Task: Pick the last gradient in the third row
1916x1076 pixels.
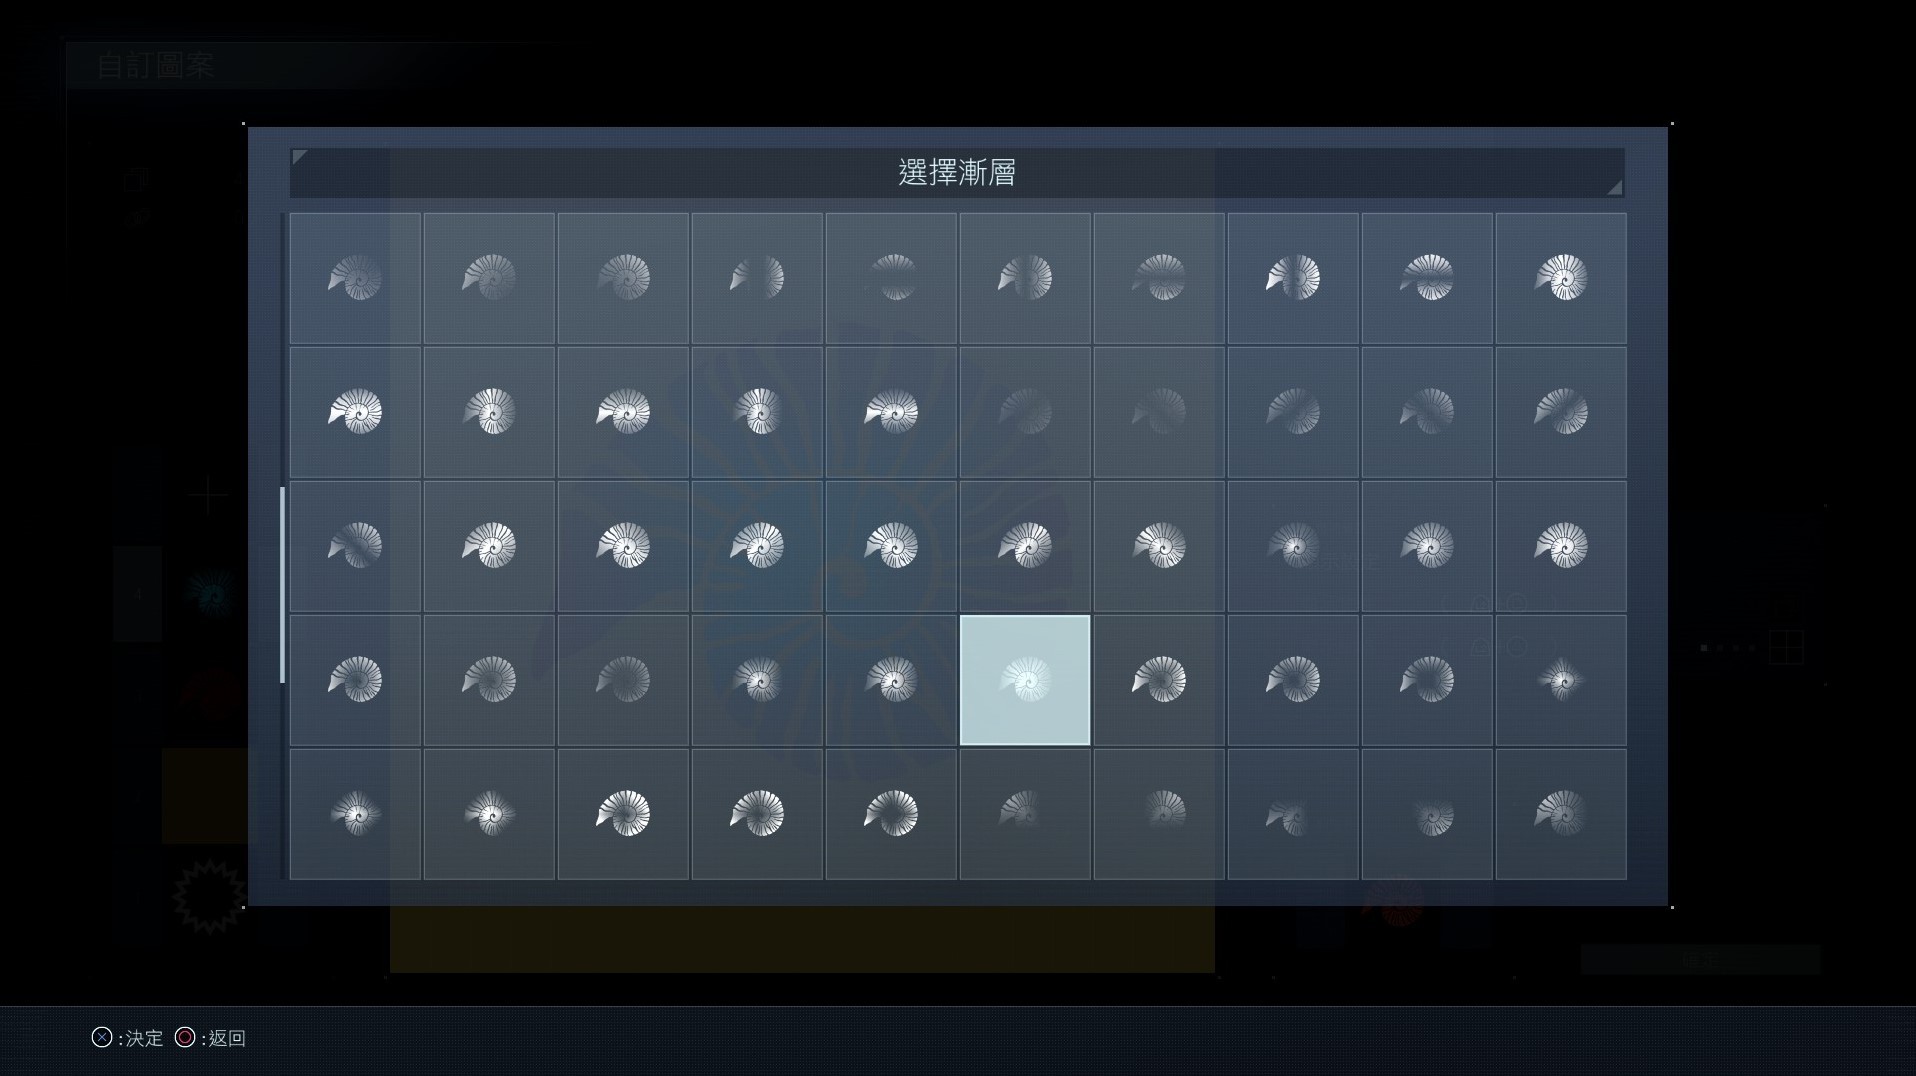Action: click(x=1561, y=546)
